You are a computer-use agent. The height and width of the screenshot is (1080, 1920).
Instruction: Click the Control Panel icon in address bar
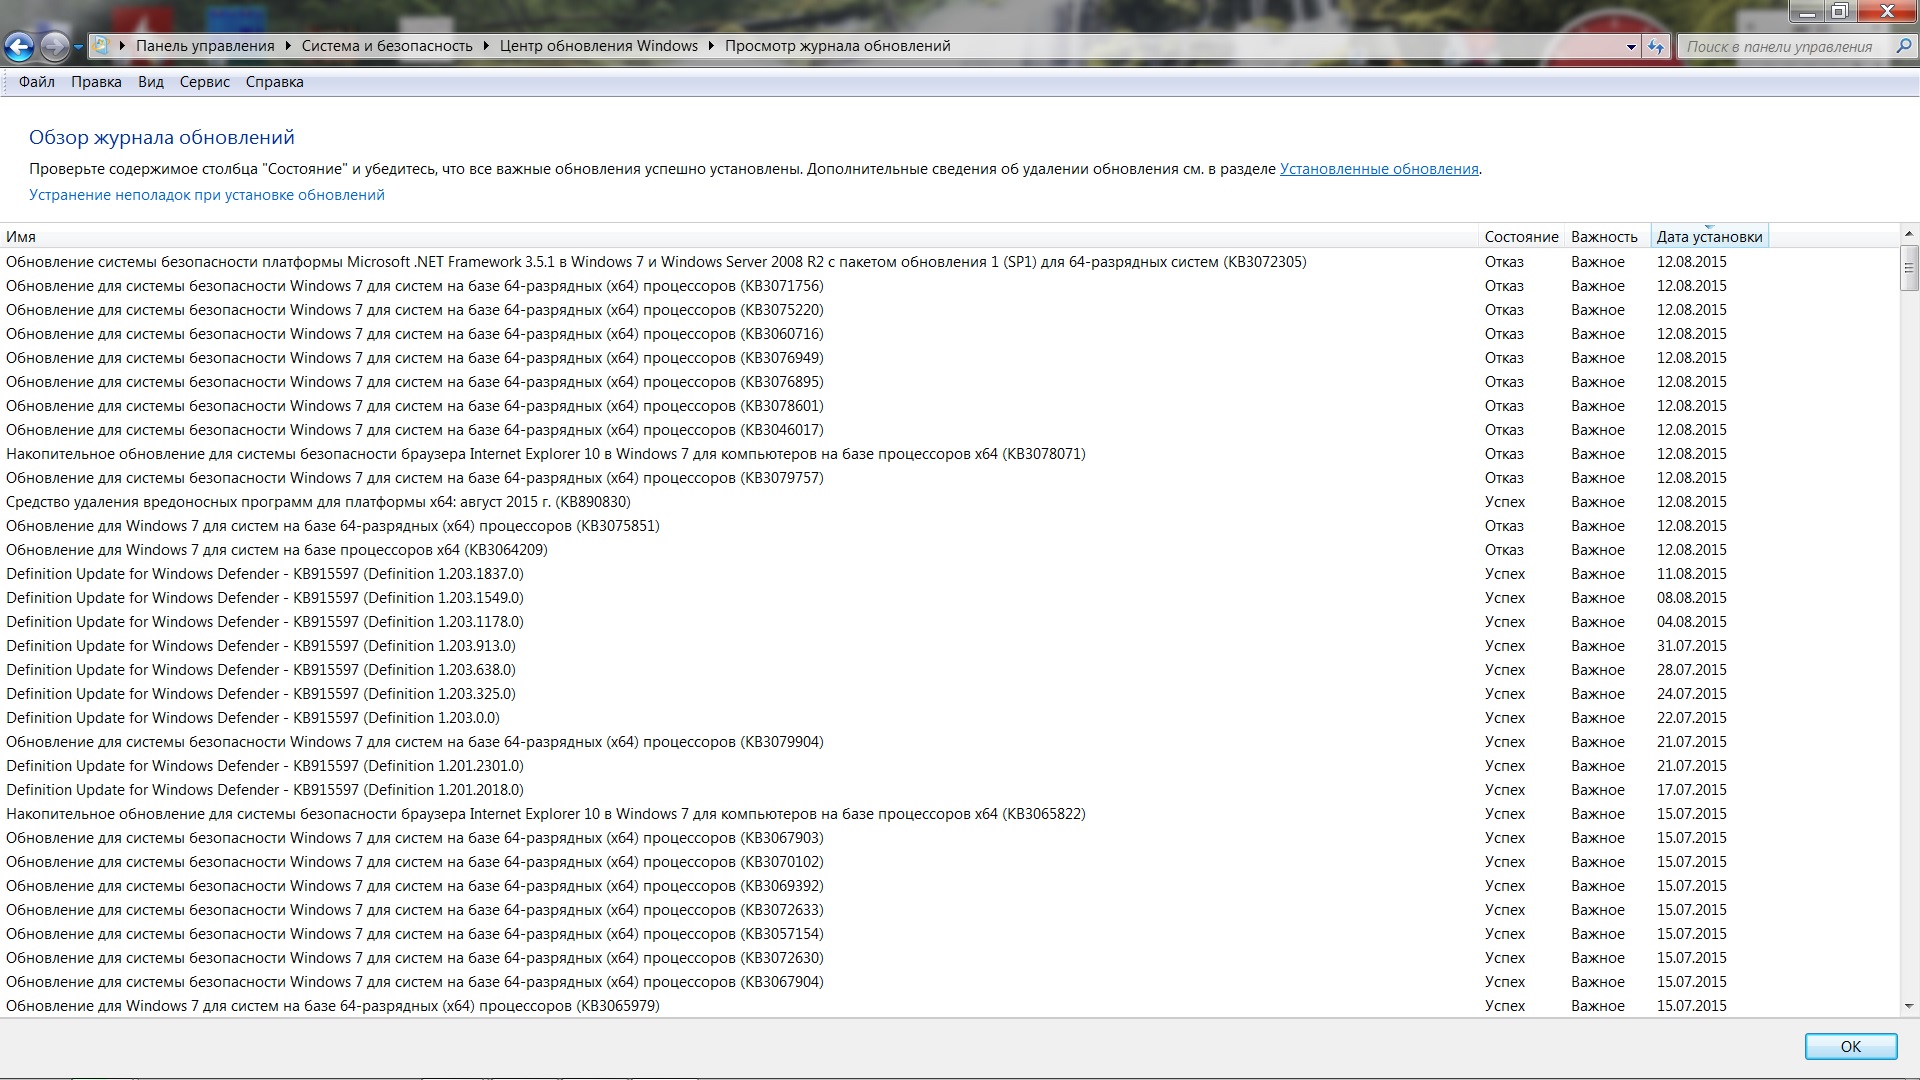(101, 46)
